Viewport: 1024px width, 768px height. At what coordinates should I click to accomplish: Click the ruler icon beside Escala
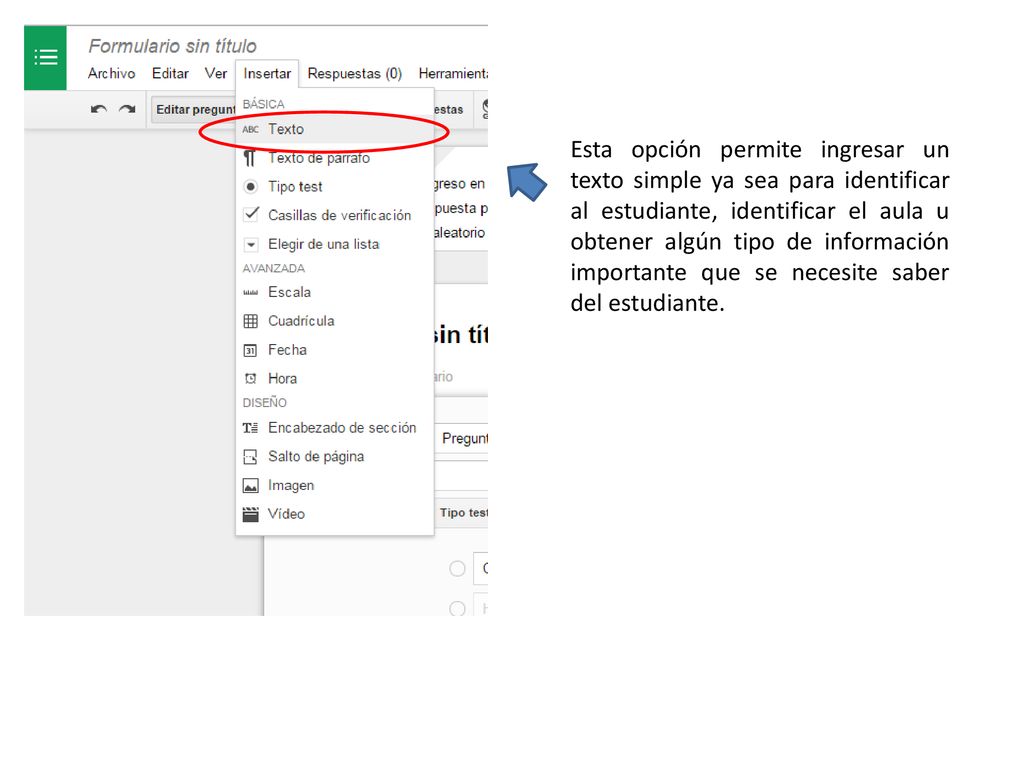pyautogui.click(x=250, y=293)
